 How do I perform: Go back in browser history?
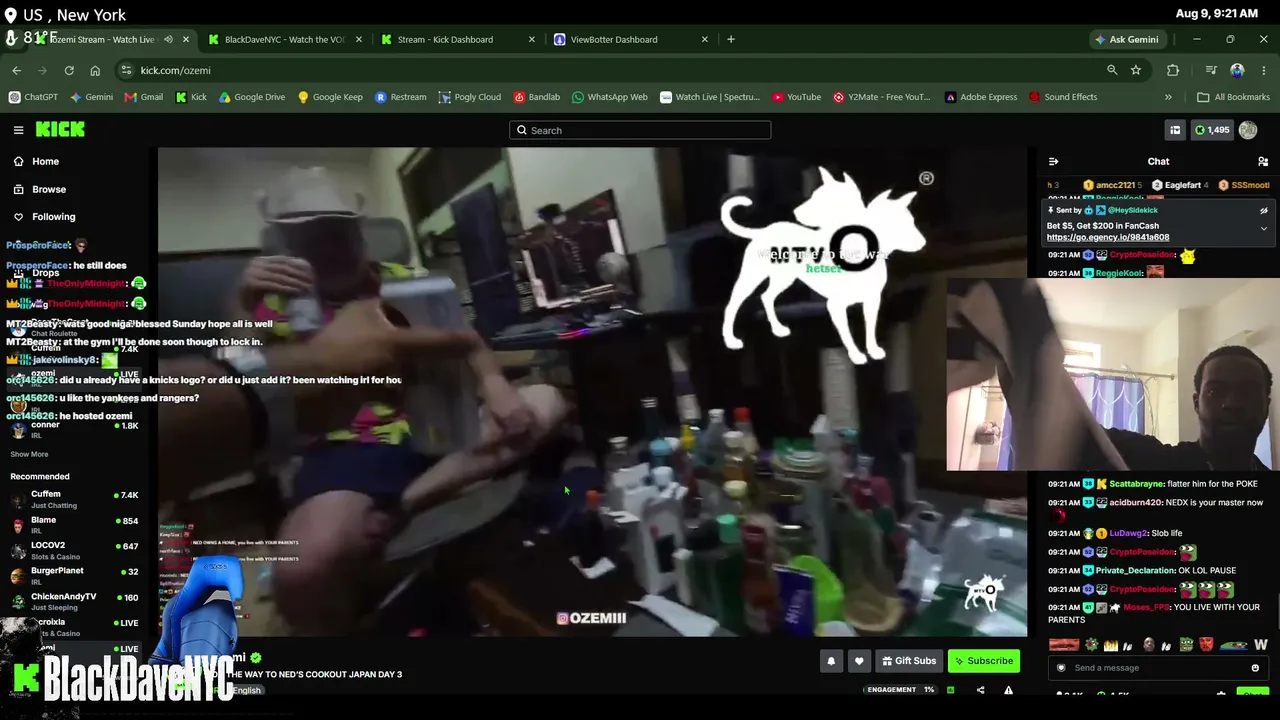point(17,70)
